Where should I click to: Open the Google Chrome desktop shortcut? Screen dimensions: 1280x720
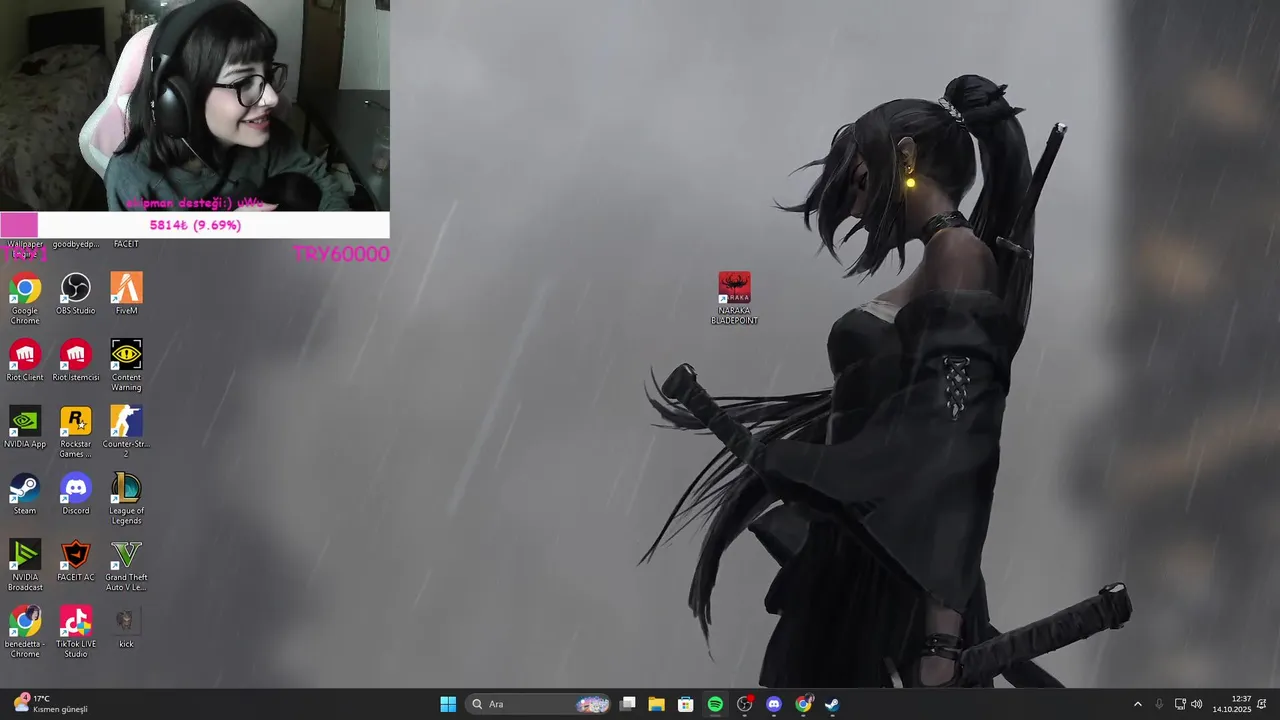tap(25, 298)
